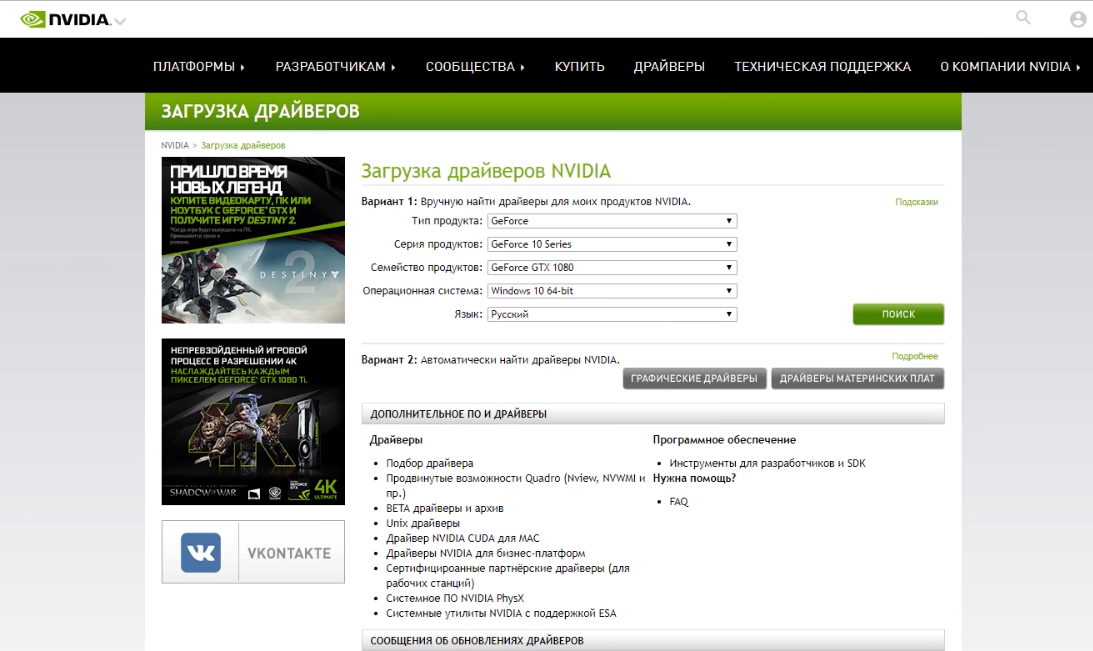Click Сообщения об обновлениях драйверов header
Image resolution: width=1093 pixels, height=651 pixels.
[x=652, y=641]
